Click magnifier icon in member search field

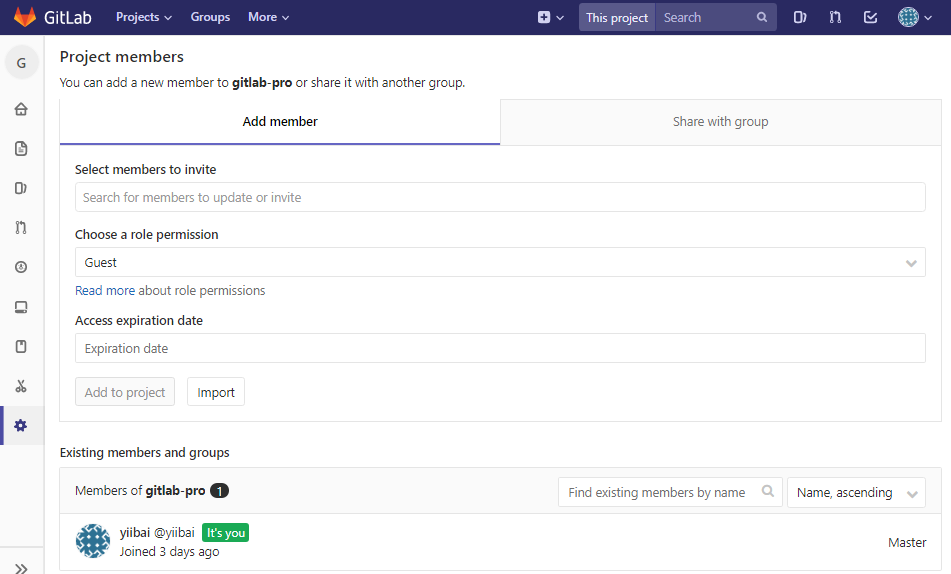pos(768,491)
